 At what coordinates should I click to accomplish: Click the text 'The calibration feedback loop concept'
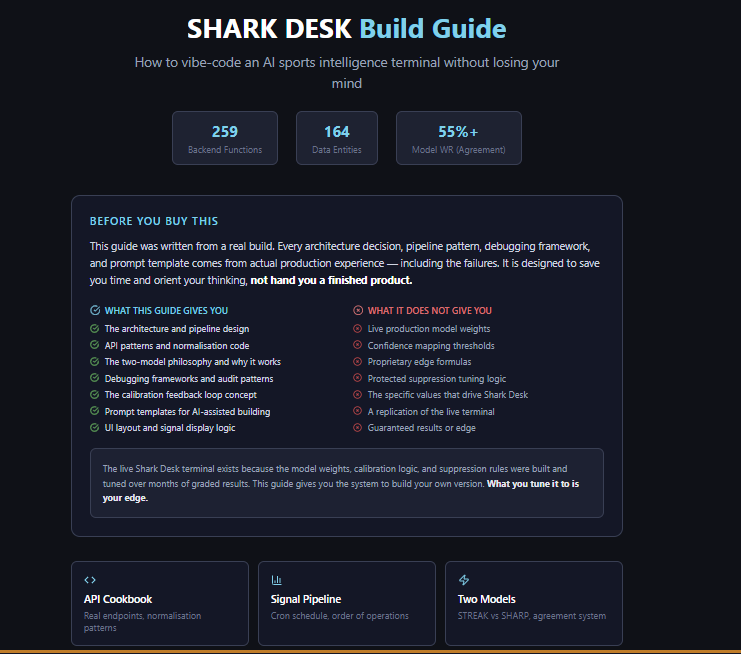coord(181,395)
